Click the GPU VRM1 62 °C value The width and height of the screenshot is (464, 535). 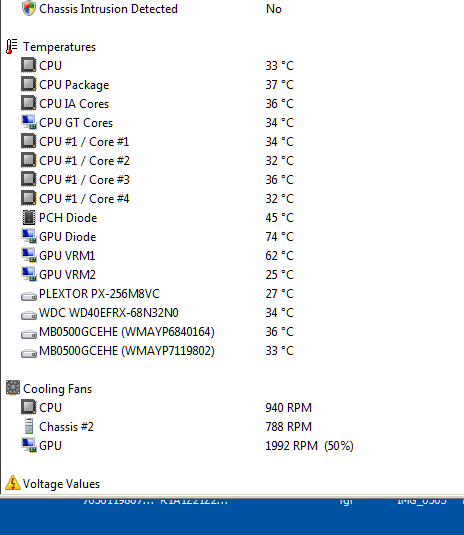point(279,256)
